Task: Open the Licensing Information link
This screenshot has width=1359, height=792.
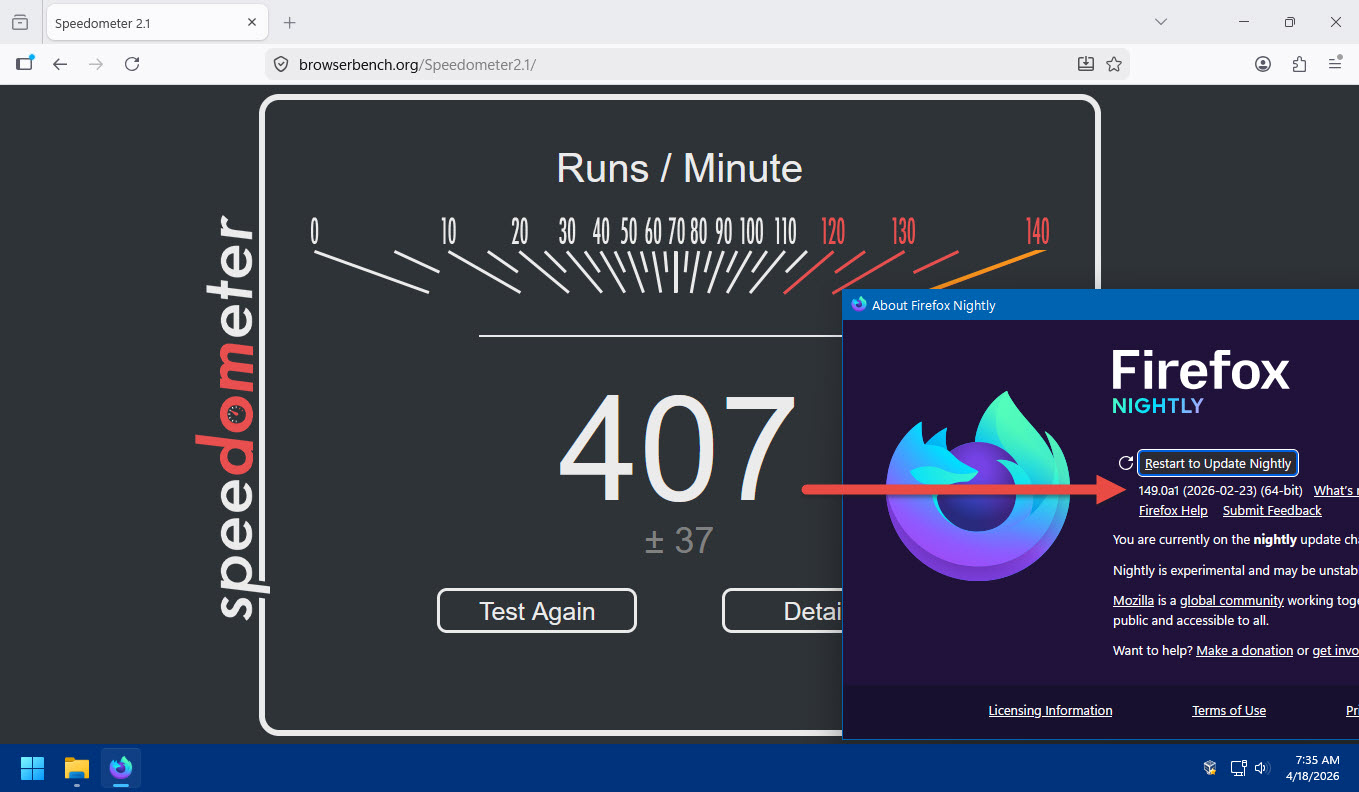Action: coord(1050,711)
